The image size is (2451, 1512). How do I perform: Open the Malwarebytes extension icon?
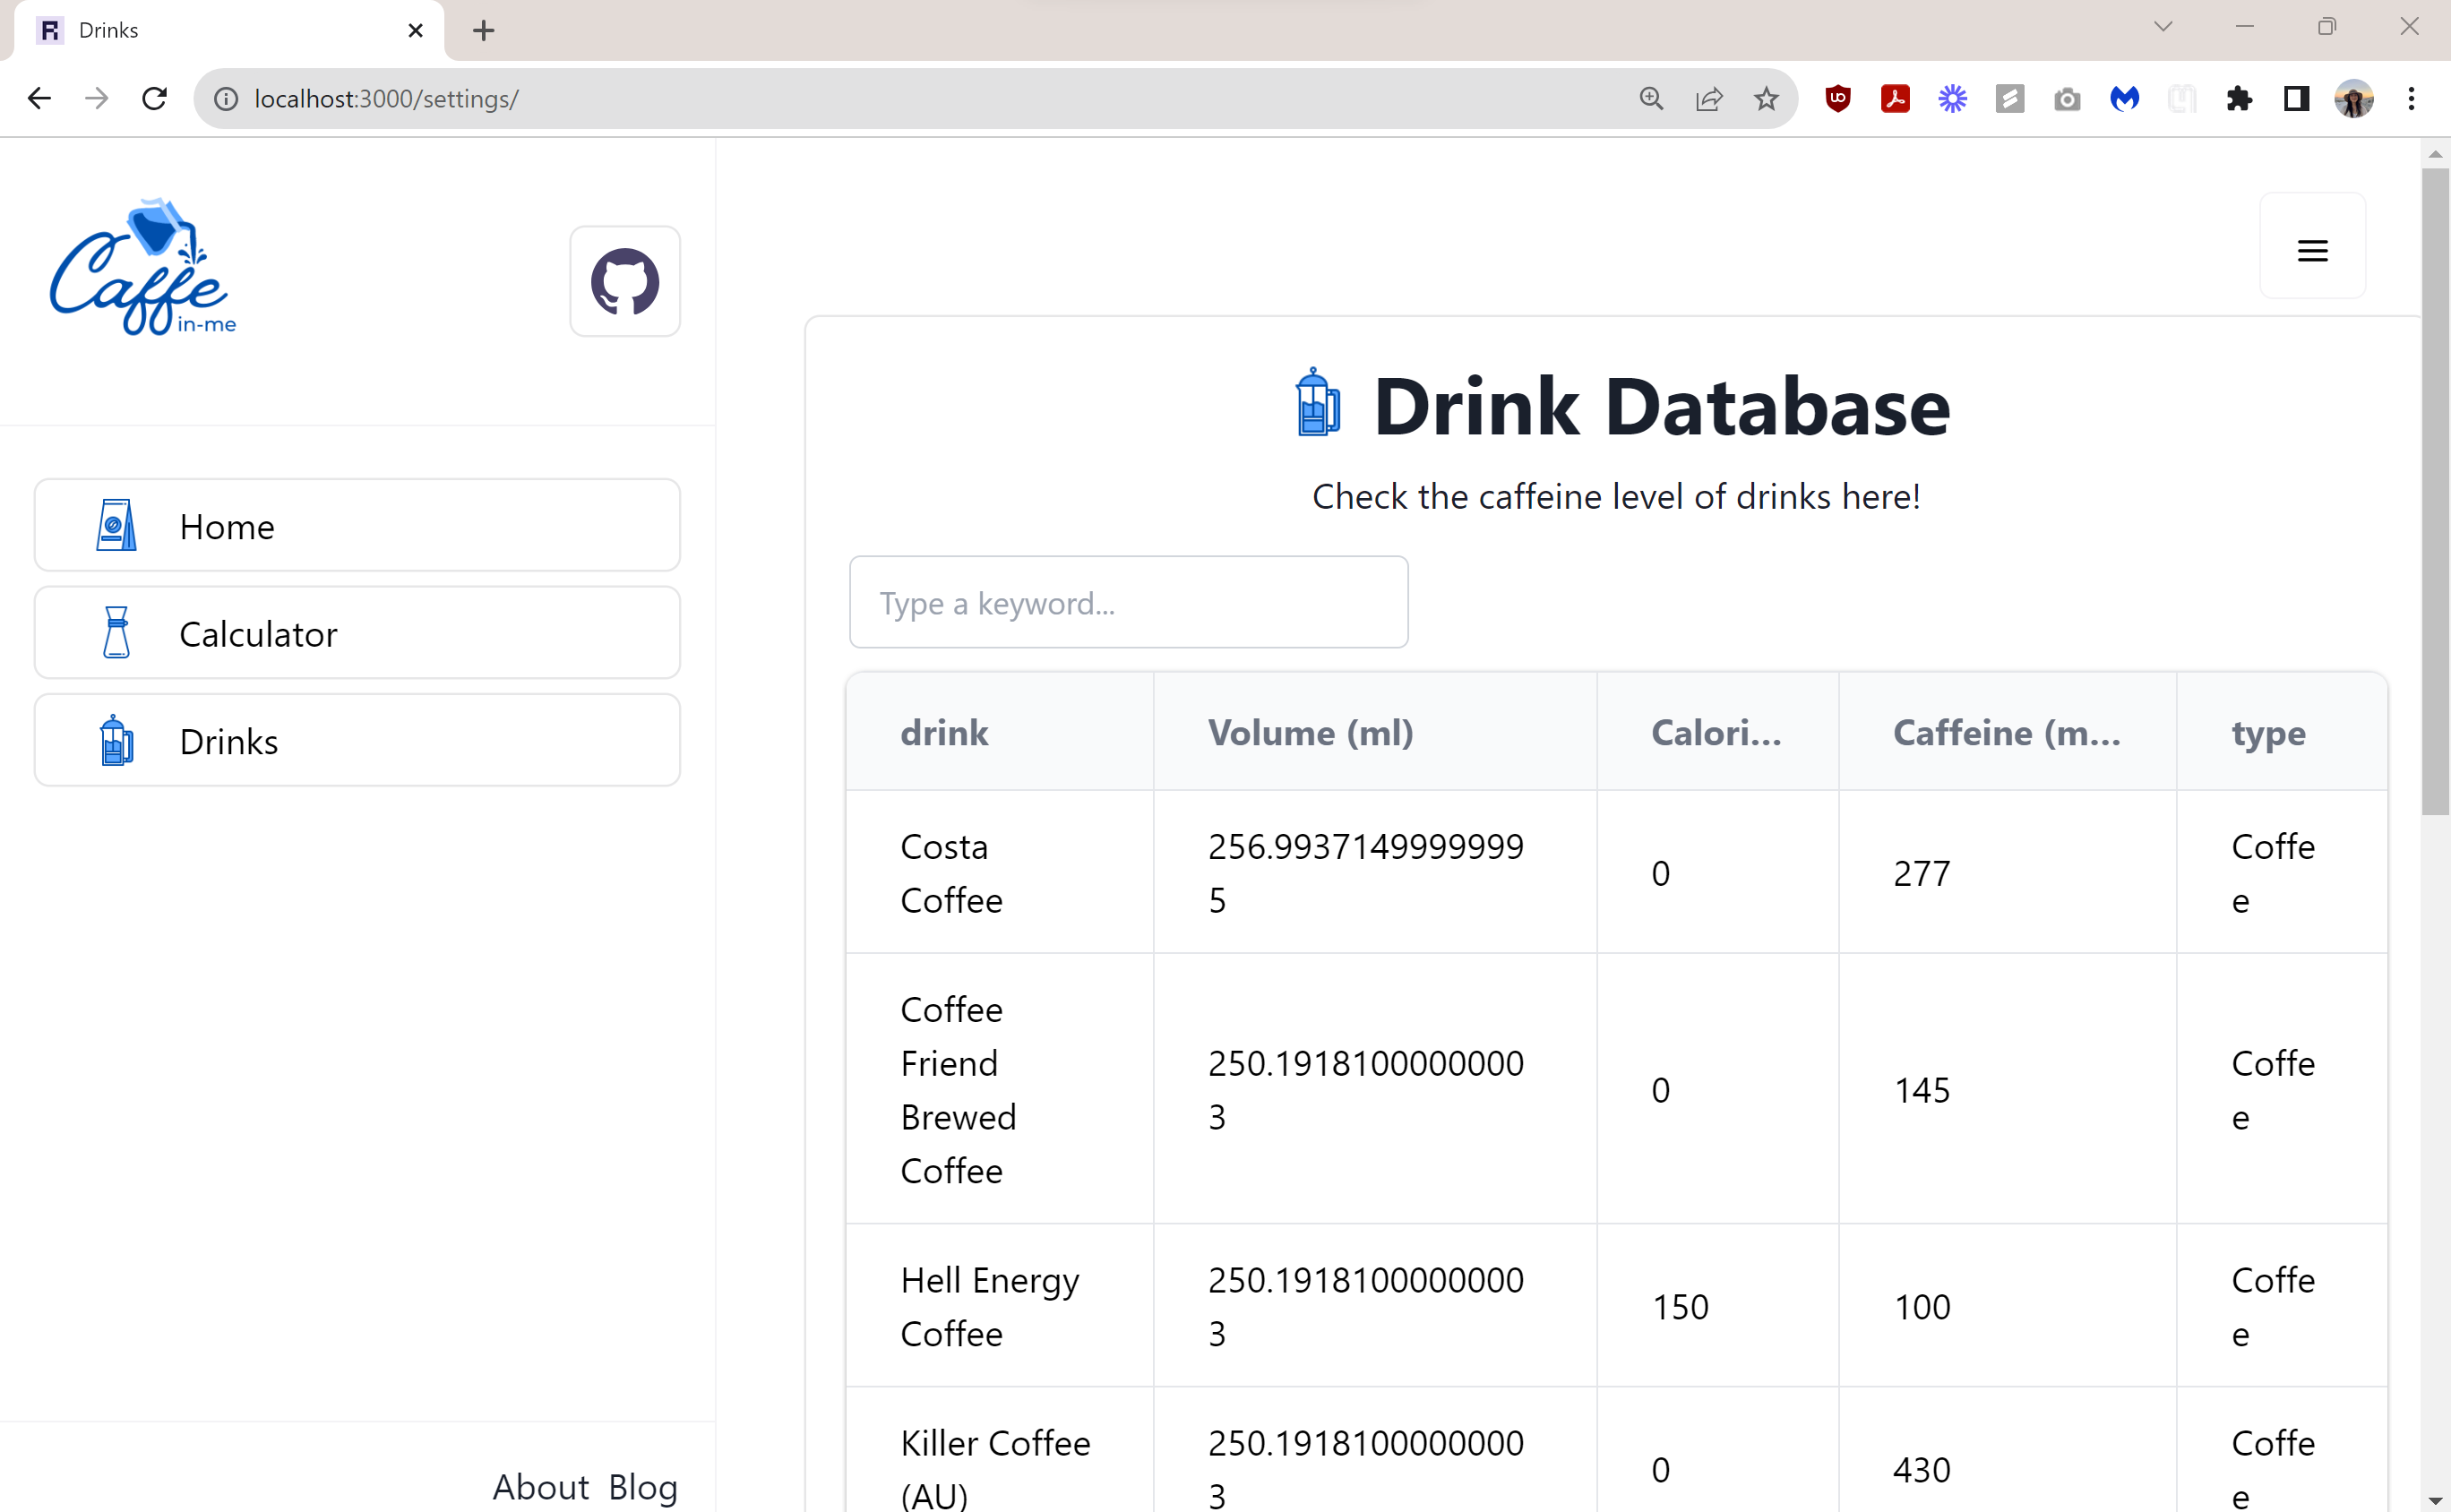2124,99
